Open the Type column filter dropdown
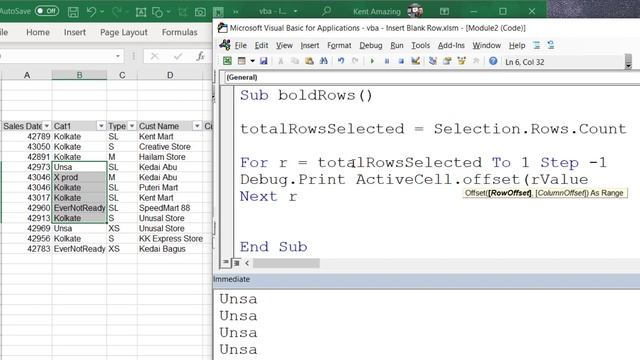The image size is (640, 360). tap(131, 126)
